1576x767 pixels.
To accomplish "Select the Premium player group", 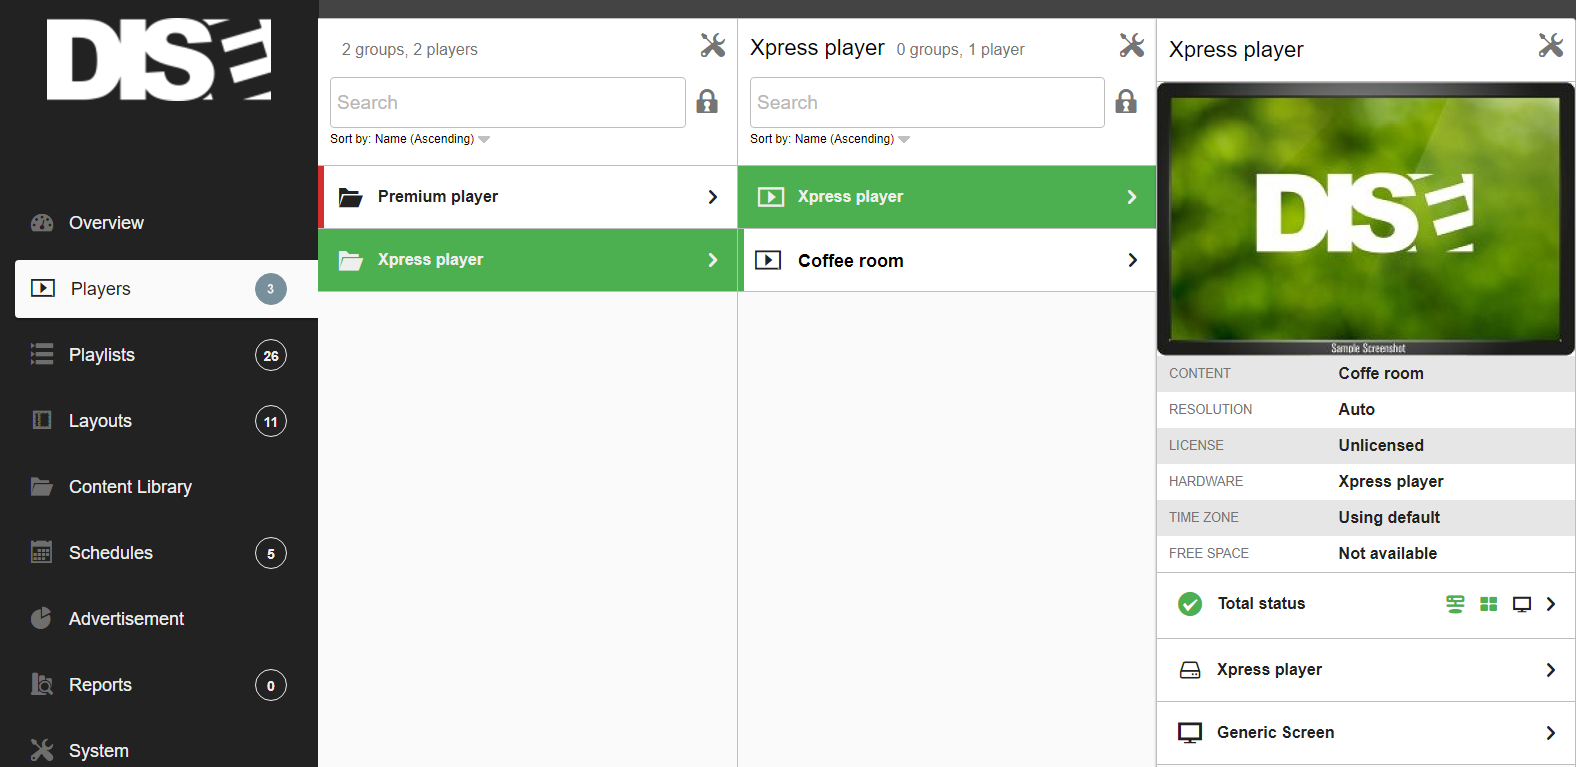I will pos(527,197).
